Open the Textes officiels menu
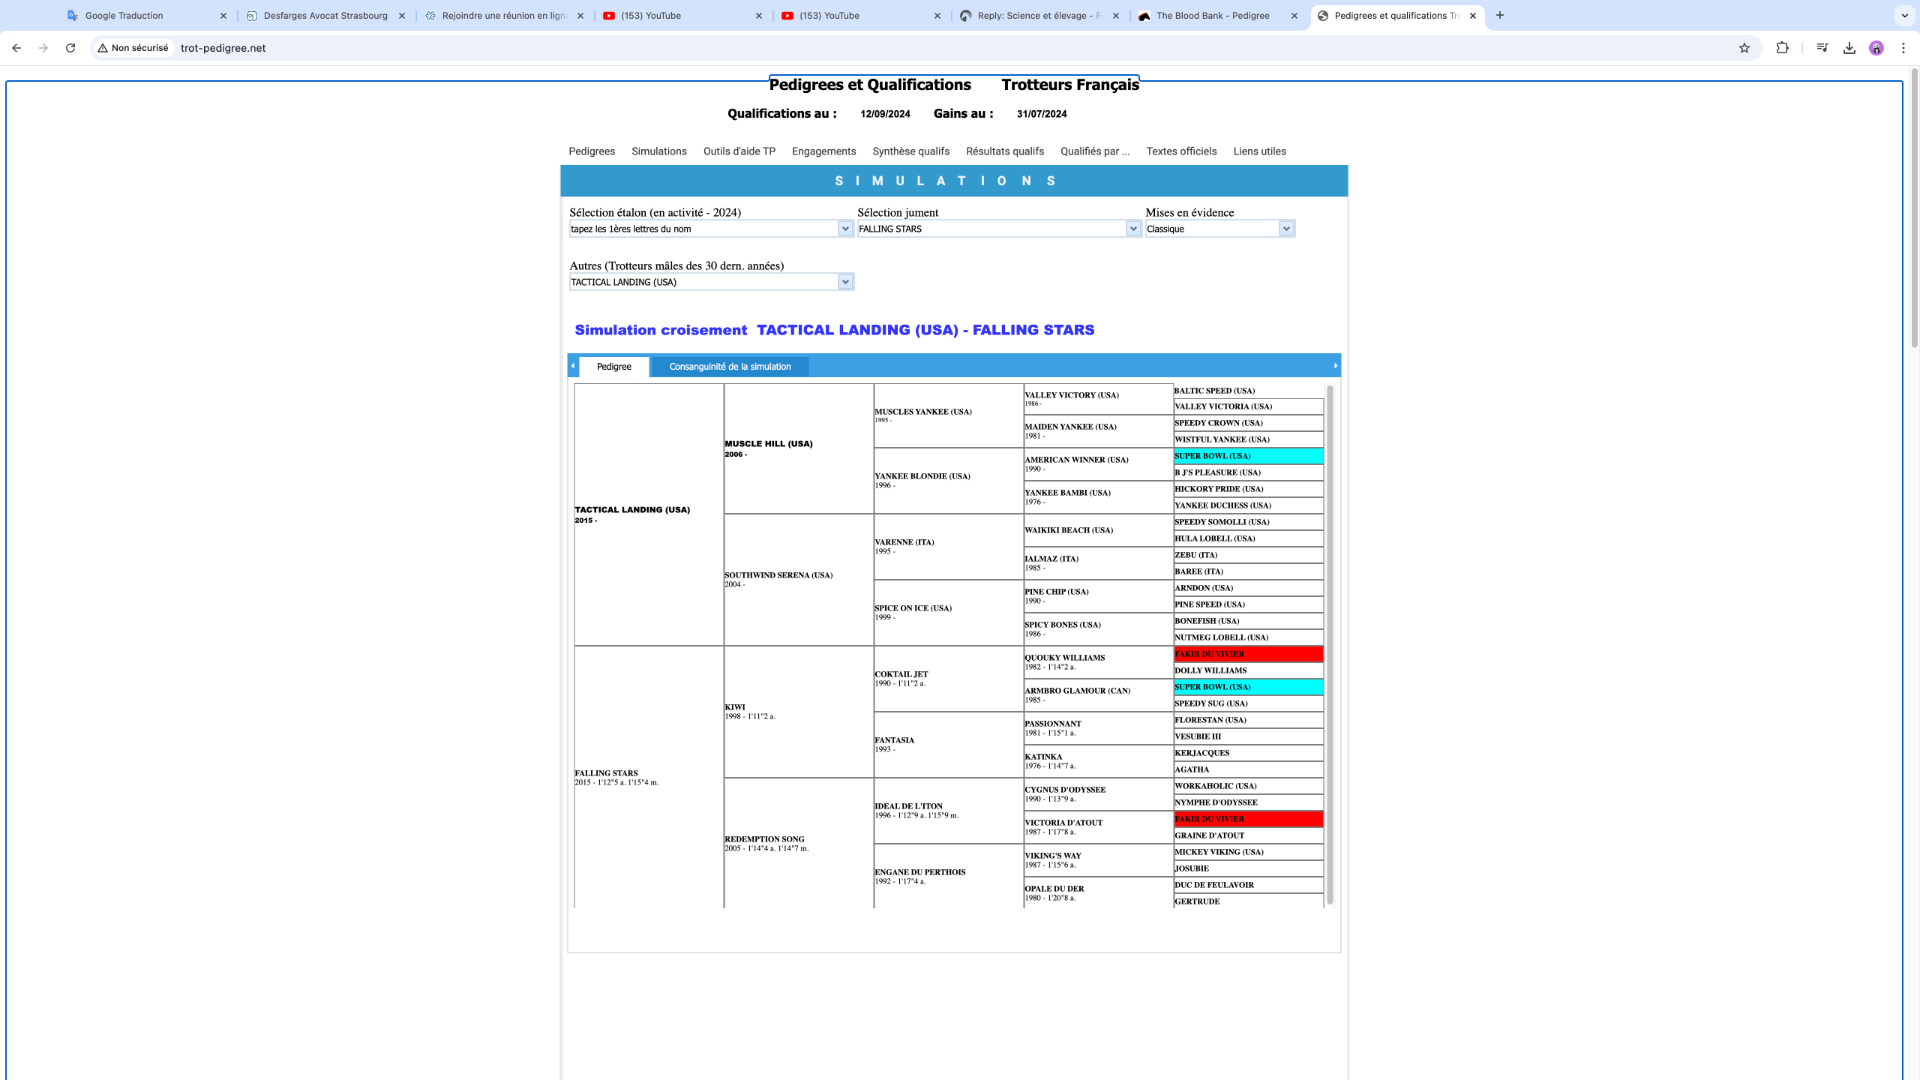1920x1080 pixels. pos(1181,152)
